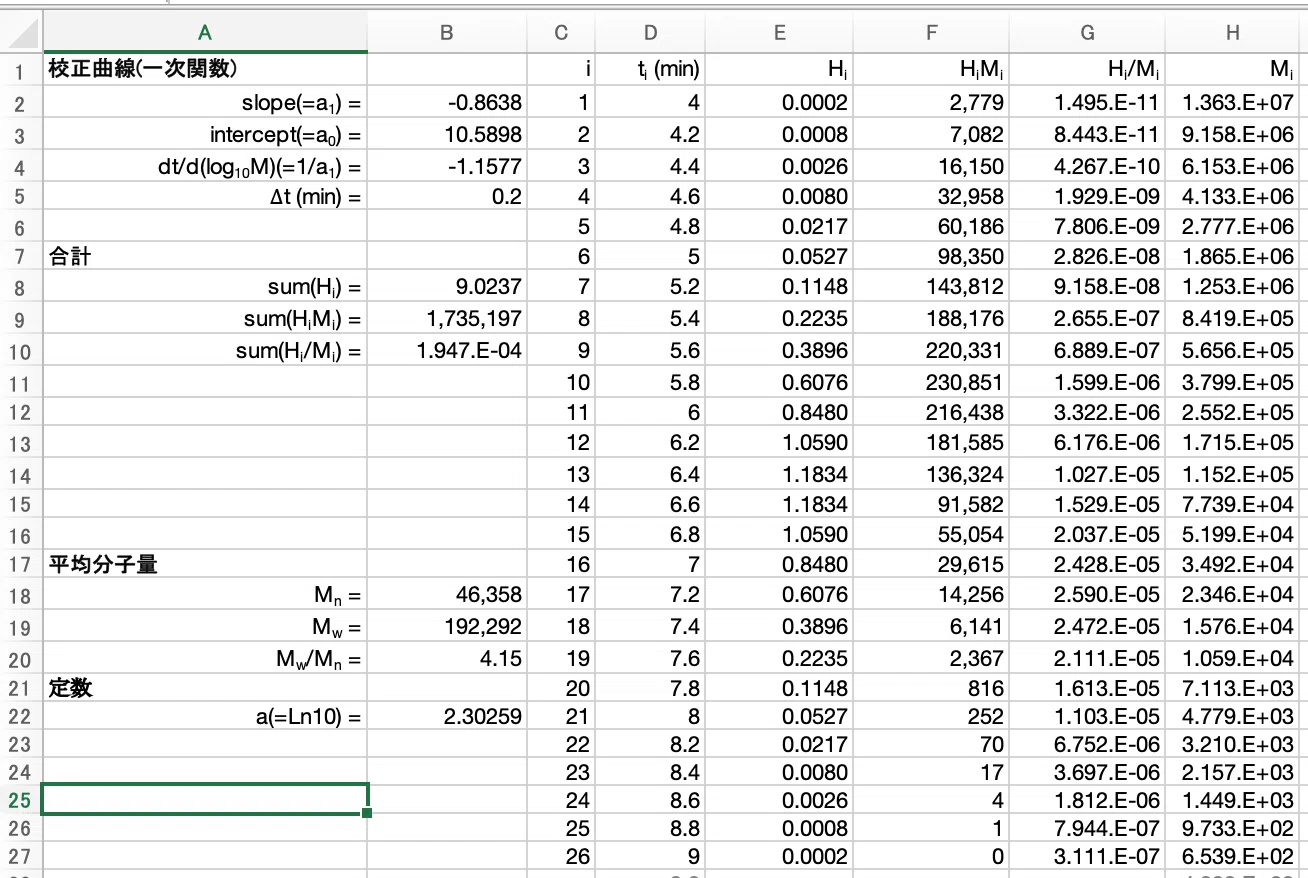Select the slope value -0.8638
Screen dimensions: 1308x878
tap(447, 102)
